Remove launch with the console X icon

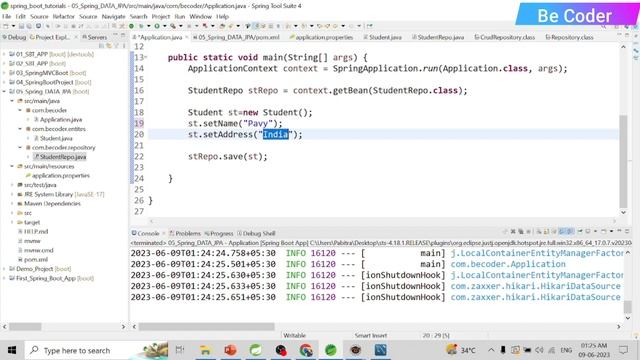(x=513, y=231)
